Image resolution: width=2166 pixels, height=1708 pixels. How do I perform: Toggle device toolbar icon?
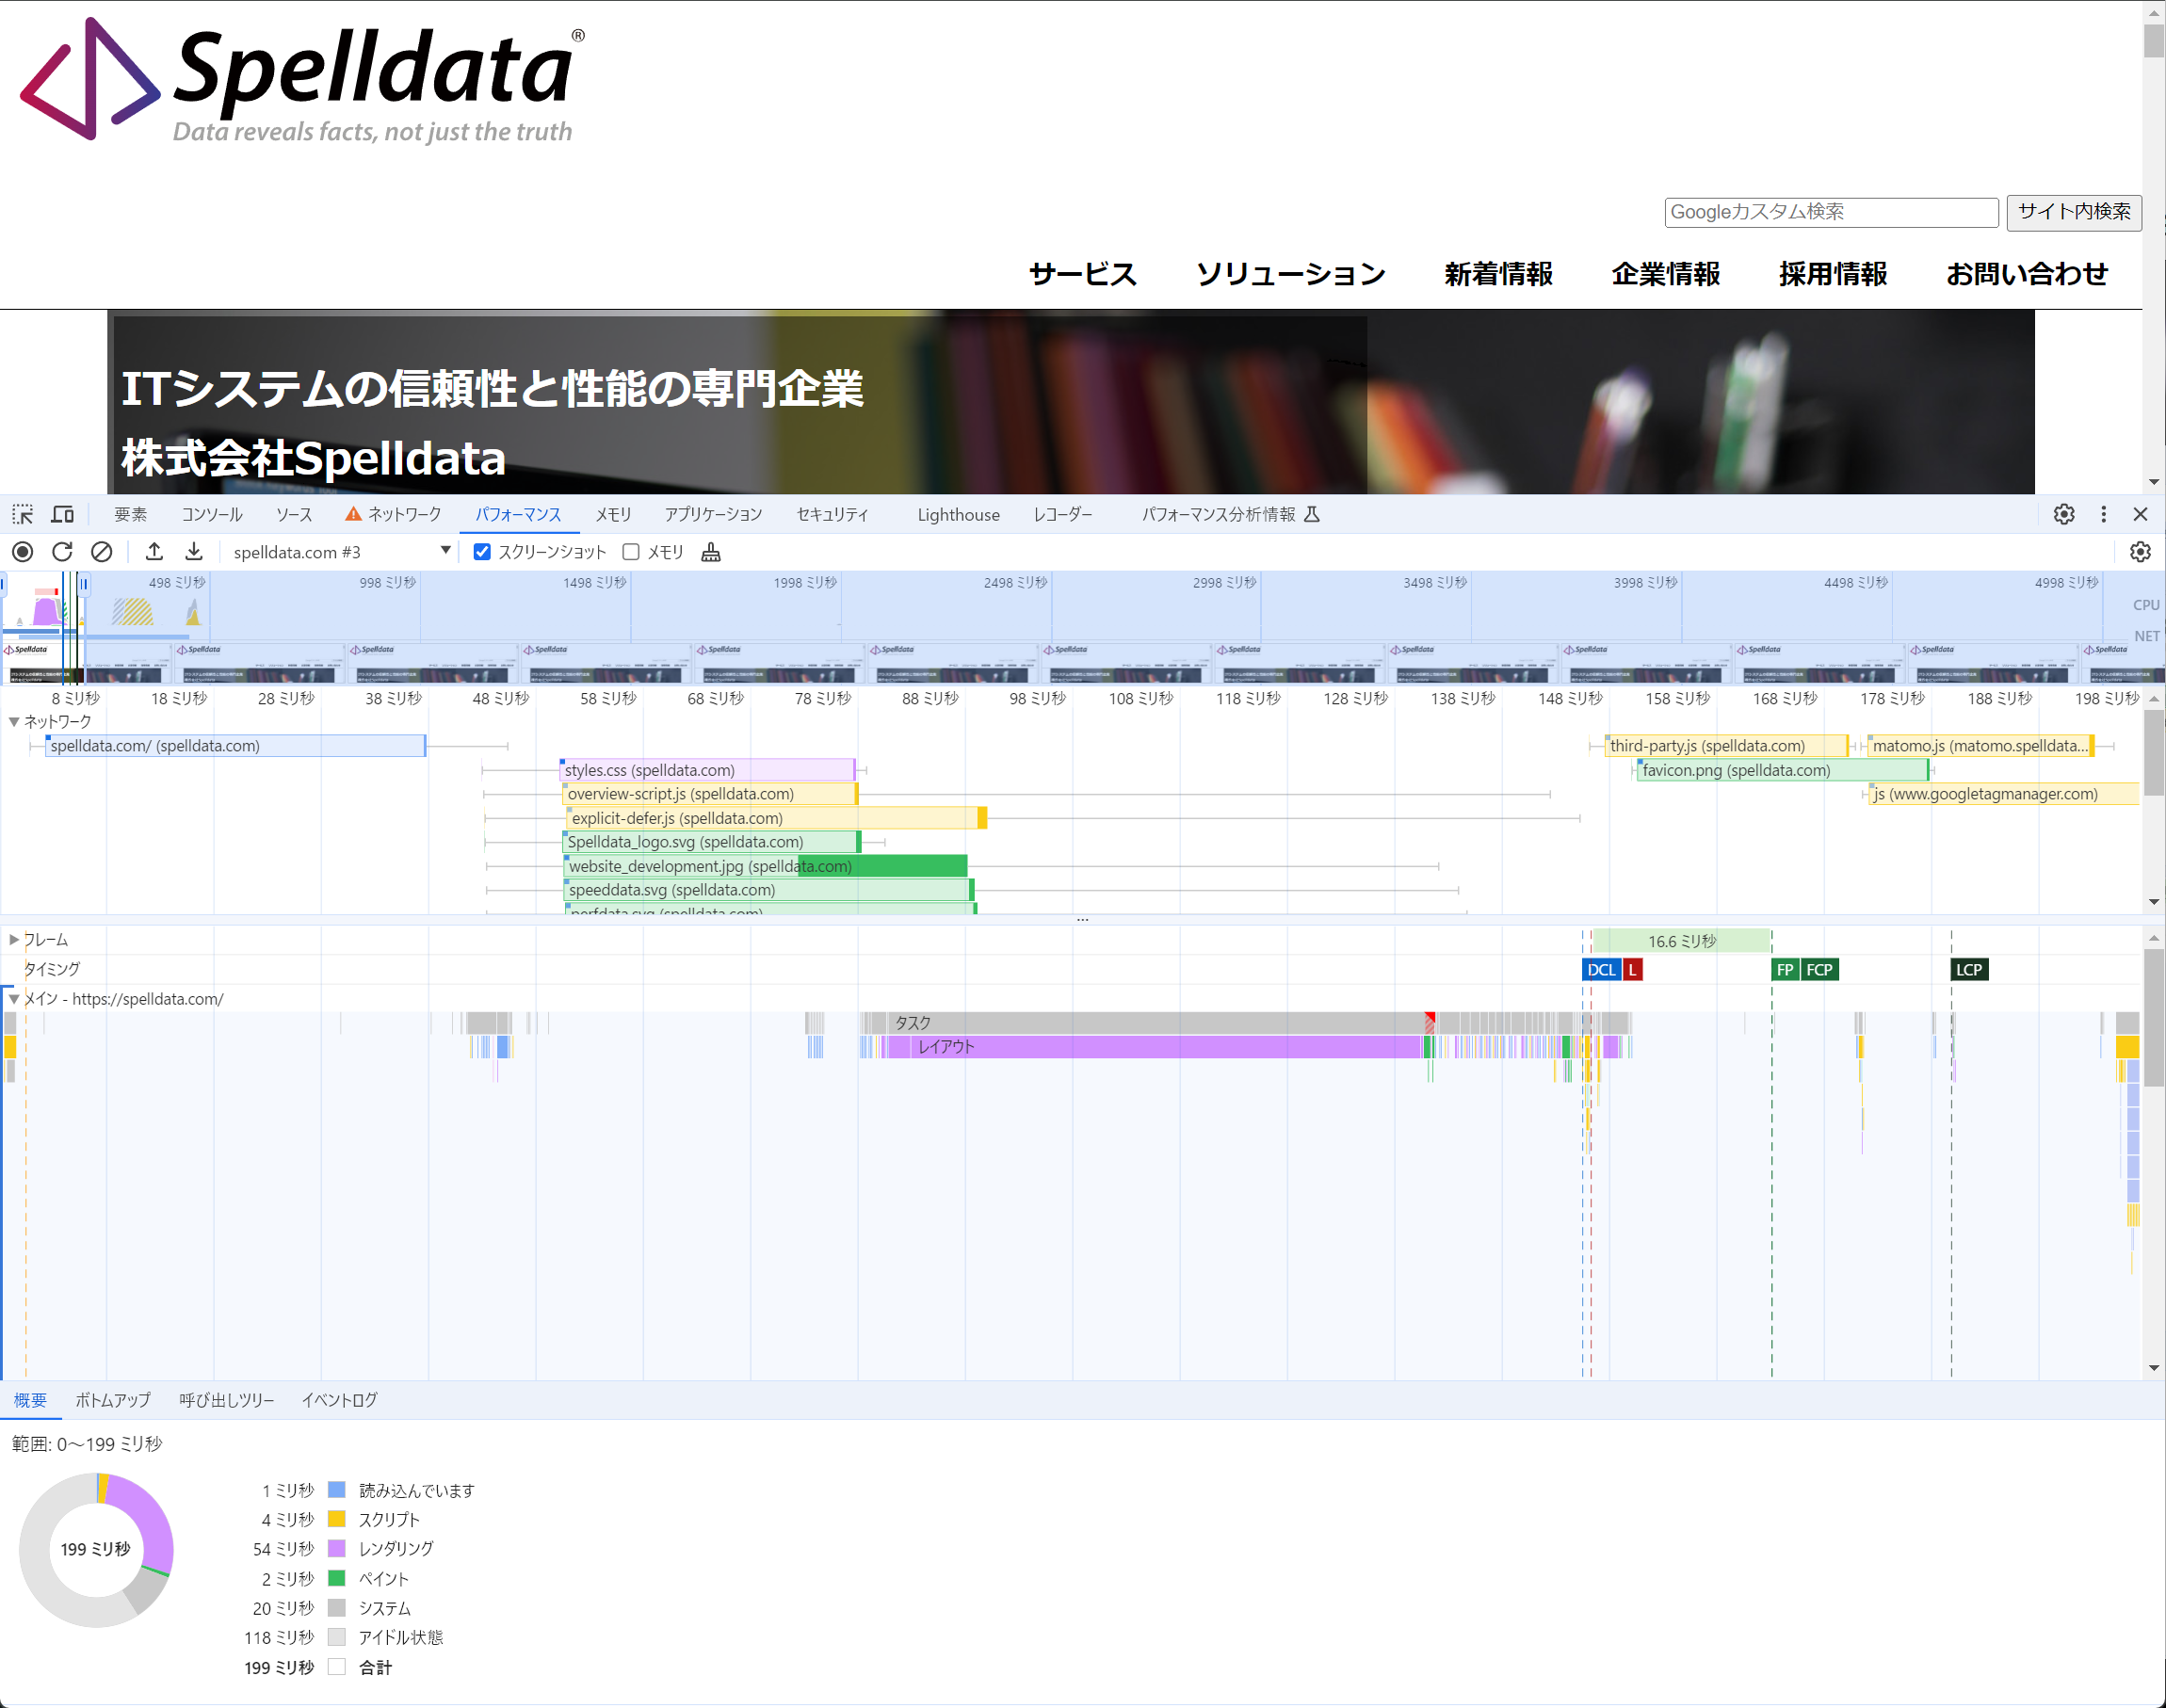click(63, 514)
